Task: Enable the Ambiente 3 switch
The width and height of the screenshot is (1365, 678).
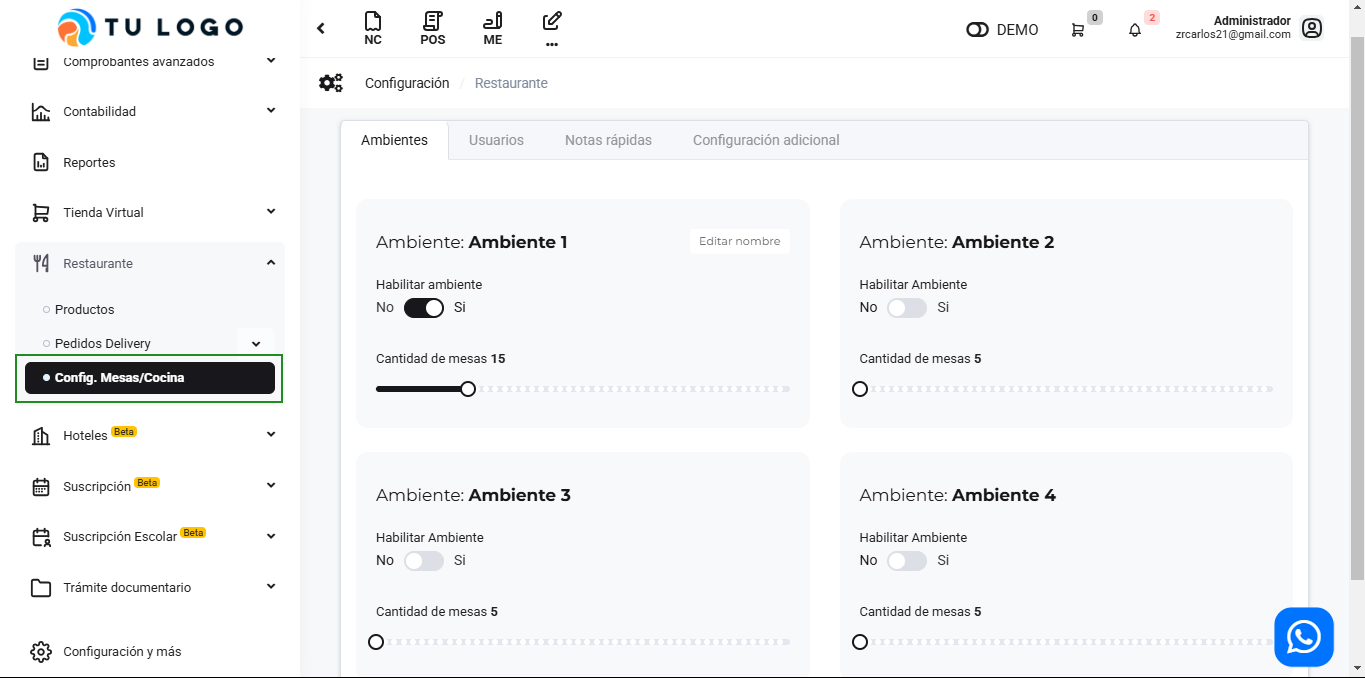Action: [x=424, y=561]
